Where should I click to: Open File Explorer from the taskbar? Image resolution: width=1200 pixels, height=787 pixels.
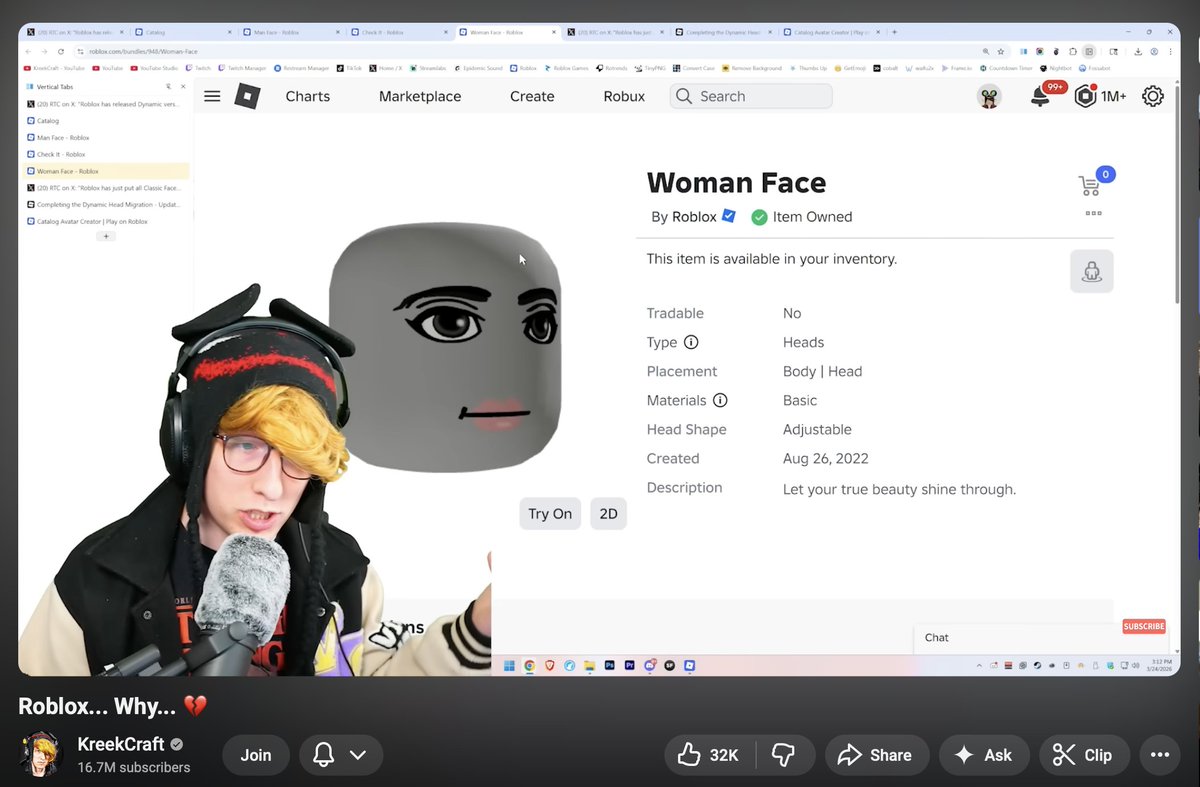coord(590,665)
